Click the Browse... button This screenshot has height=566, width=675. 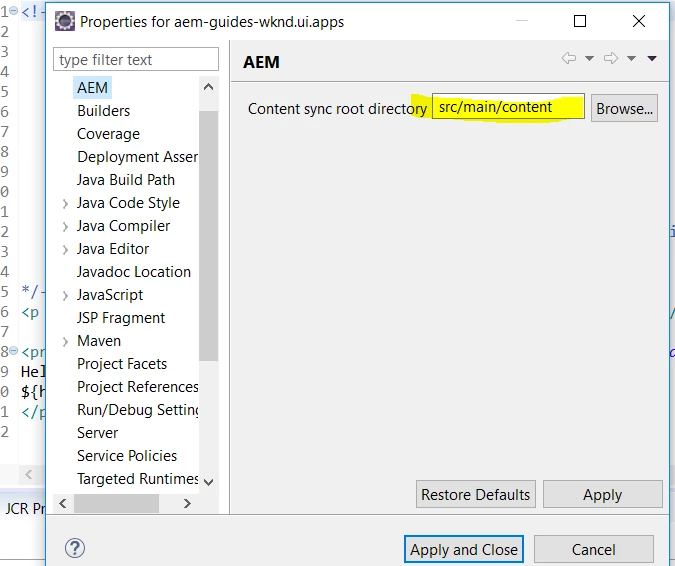pos(624,108)
